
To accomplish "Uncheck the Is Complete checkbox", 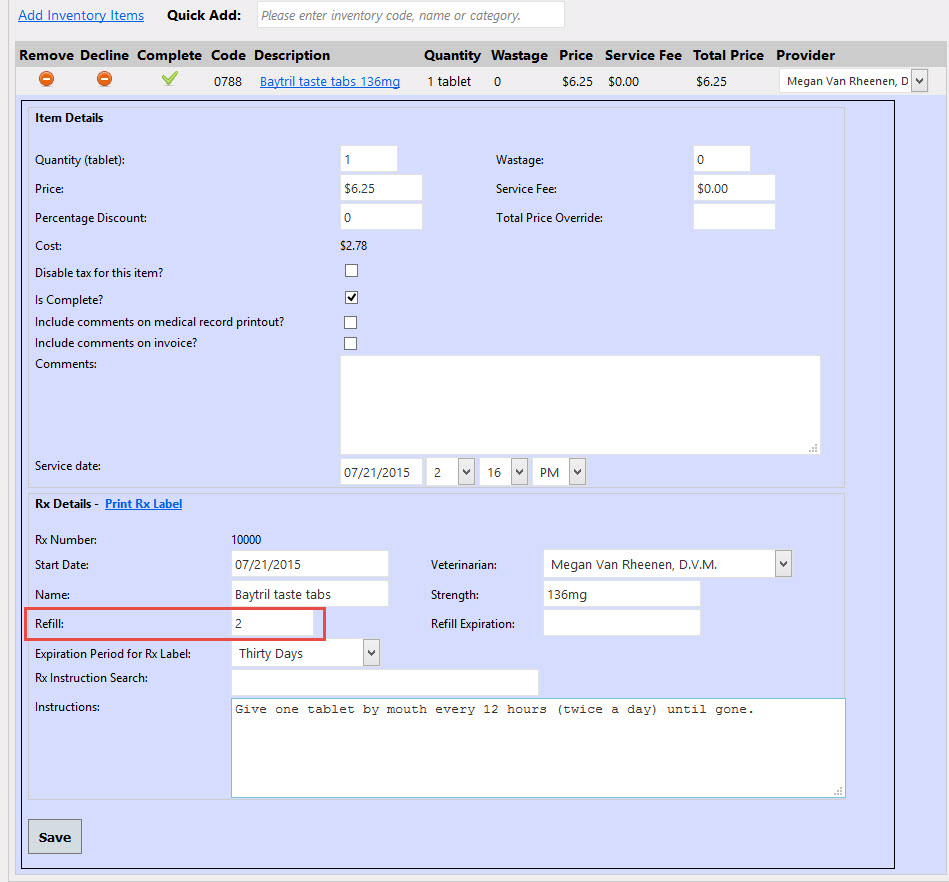I will tap(351, 297).
